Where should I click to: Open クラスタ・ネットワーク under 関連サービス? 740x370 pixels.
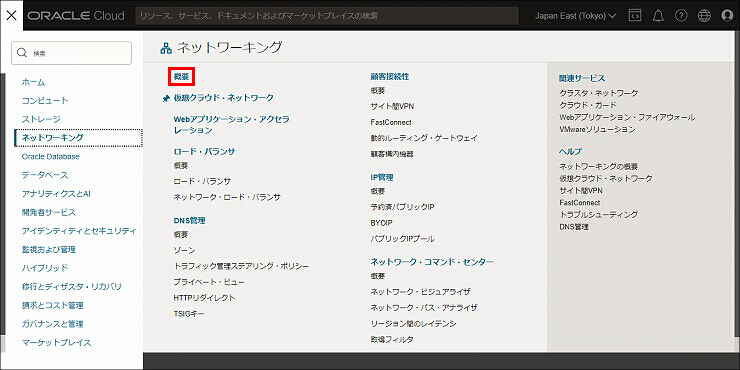(598, 93)
